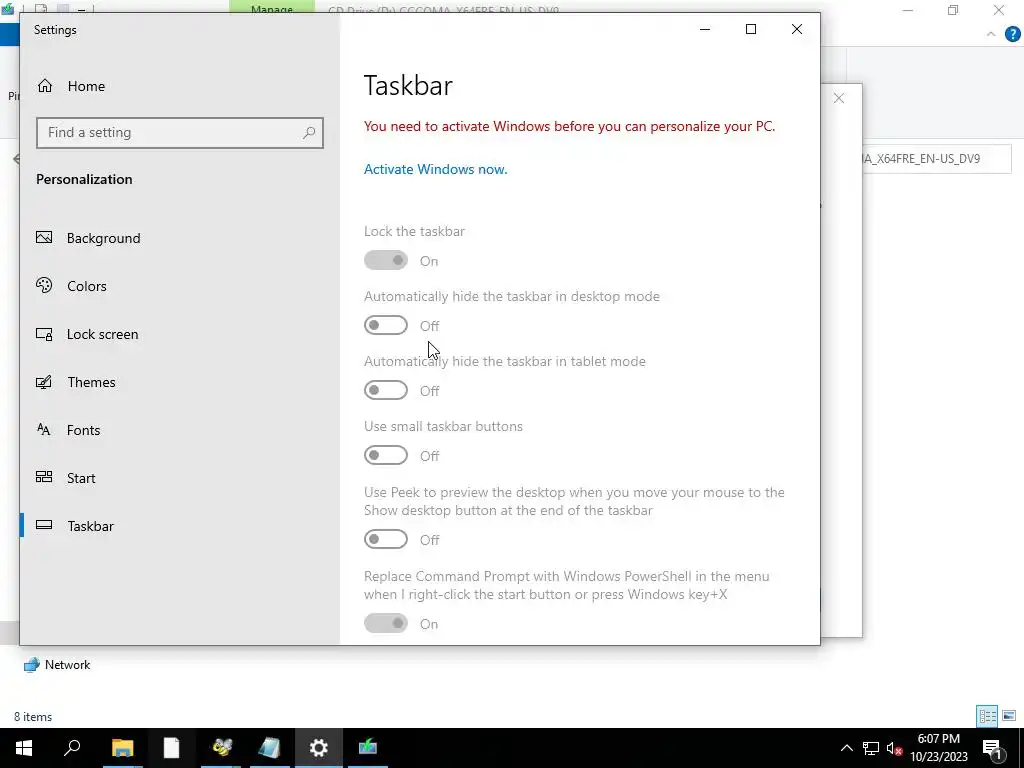Maximize the Settings window
1024x768 pixels.
coord(751,29)
